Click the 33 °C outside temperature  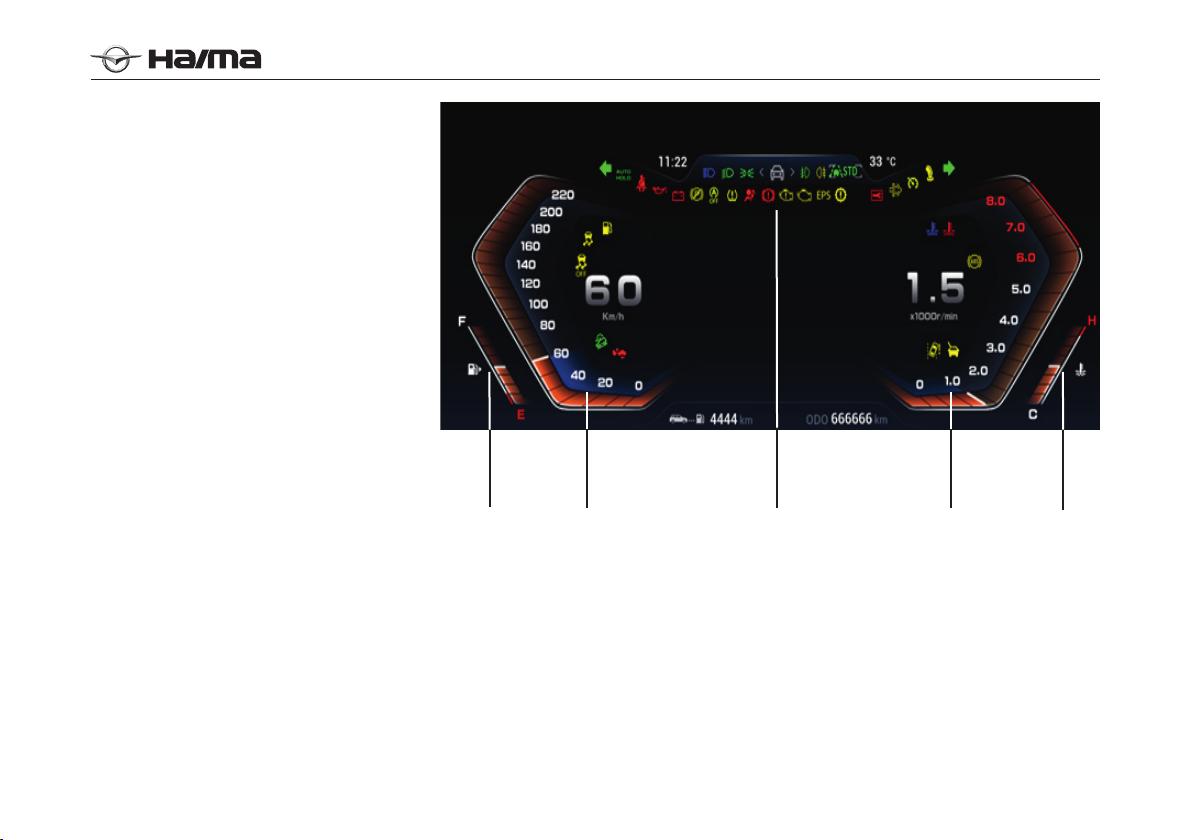tap(883, 162)
